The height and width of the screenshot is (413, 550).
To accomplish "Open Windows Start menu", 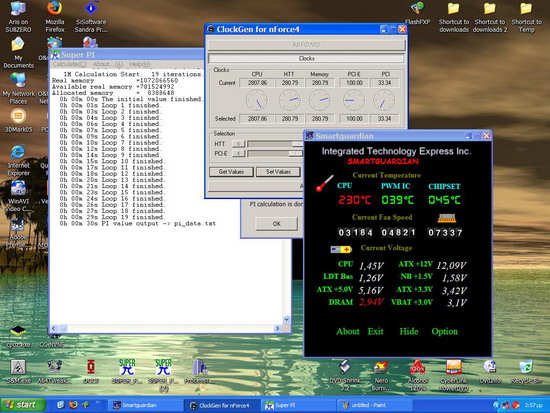I will point(22,405).
